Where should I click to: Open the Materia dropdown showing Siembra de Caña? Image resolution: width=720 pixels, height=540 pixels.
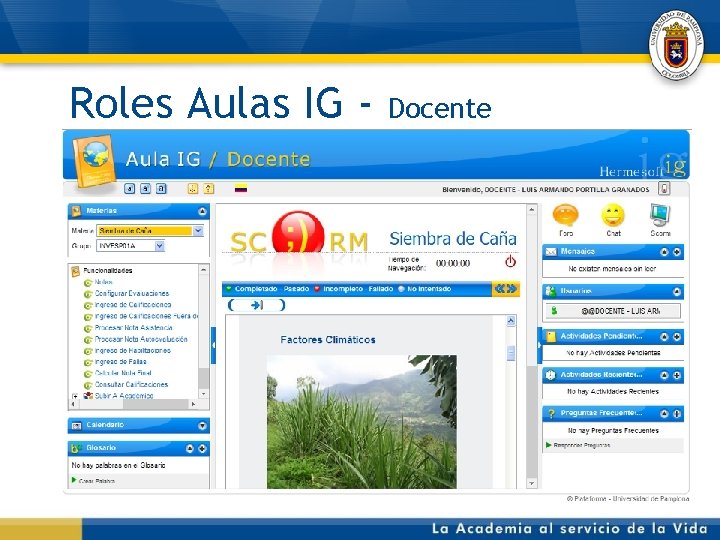coord(198,231)
